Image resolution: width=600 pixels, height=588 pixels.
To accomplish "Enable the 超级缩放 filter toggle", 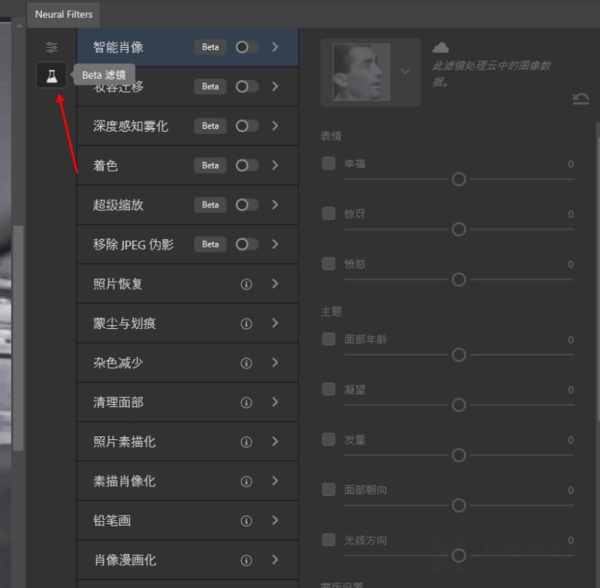I will point(247,205).
